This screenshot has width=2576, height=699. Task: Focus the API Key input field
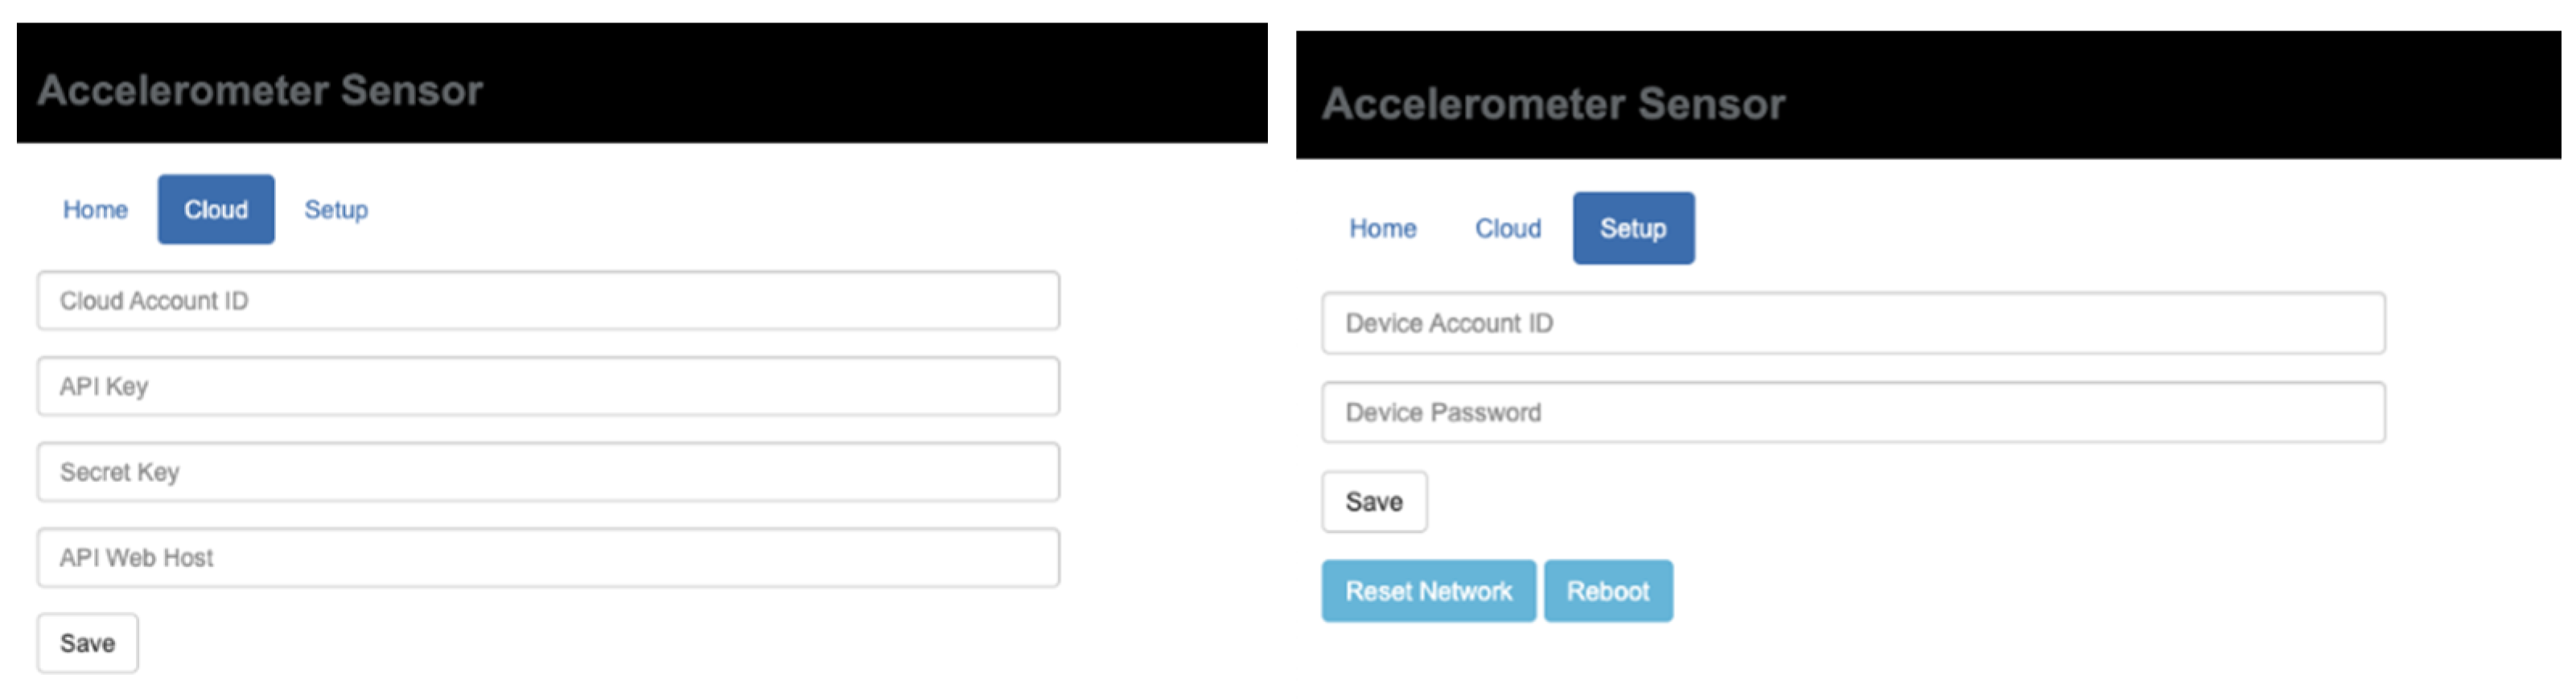click(x=548, y=387)
